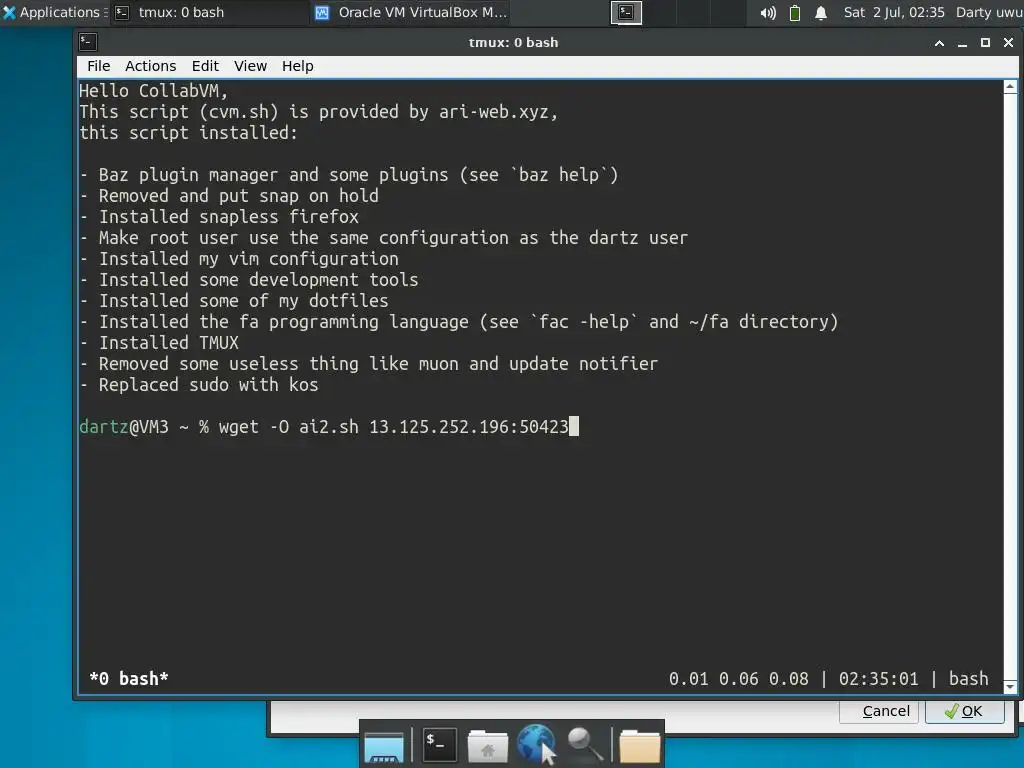This screenshot has width=1024, height=768.
Task: Open the volume control icon
Action: click(768, 12)
